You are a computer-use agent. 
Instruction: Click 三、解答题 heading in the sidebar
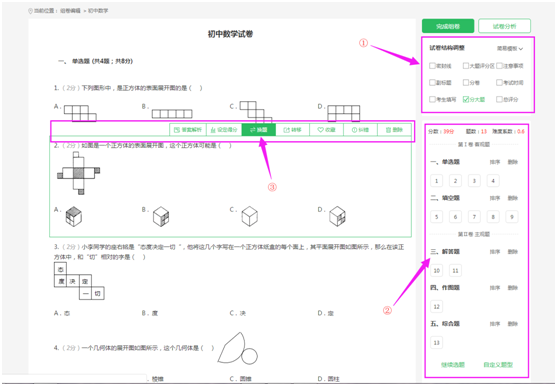pyautogui.click(x=445, y=251)
